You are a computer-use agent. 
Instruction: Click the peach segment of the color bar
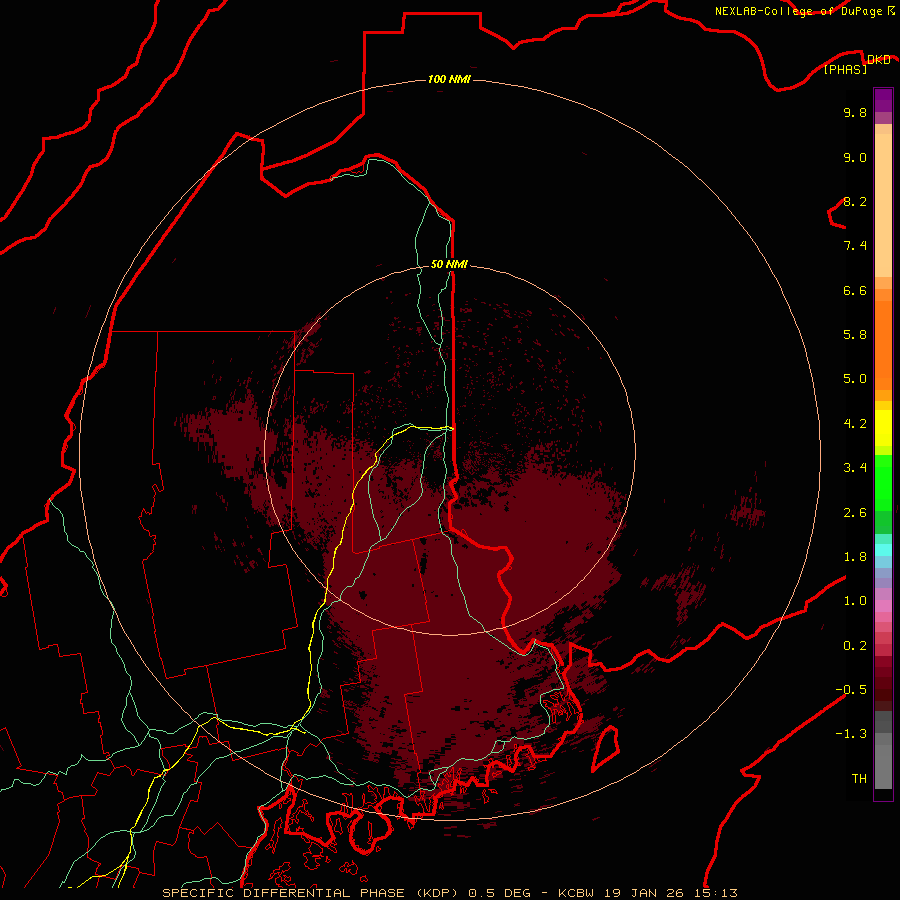(x=883, y=205)
